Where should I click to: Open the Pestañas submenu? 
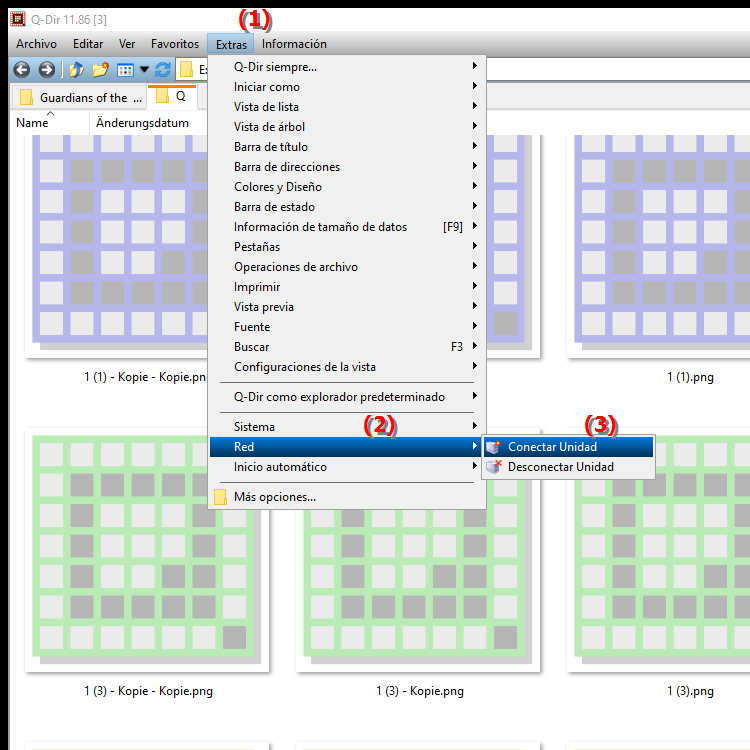[x=348, y=247]
